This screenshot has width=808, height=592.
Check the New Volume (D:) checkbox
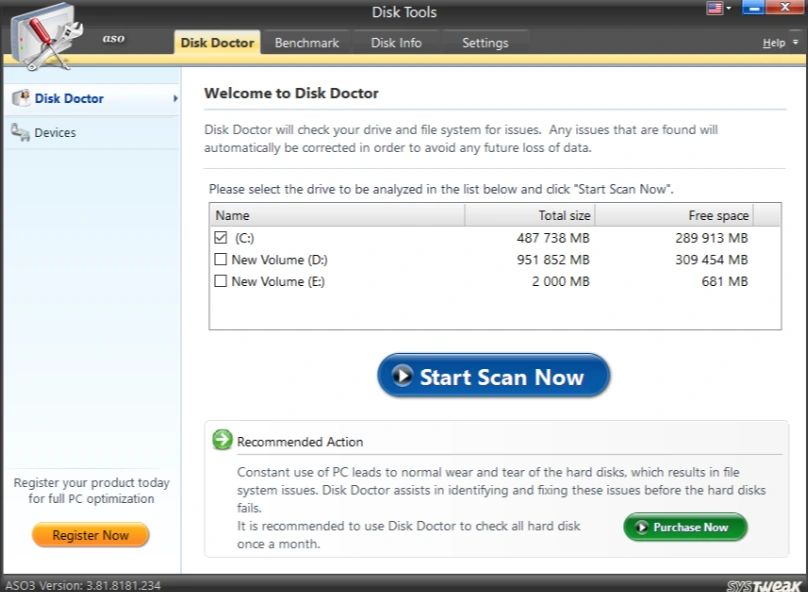221,259
